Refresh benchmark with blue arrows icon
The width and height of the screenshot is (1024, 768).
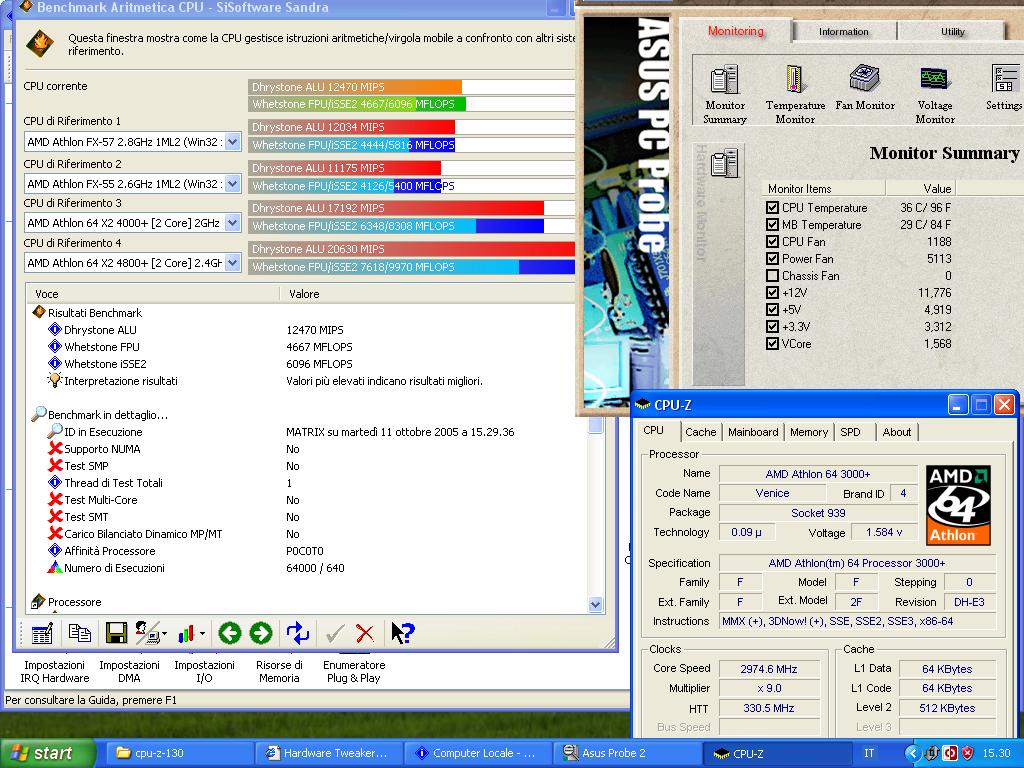(298, 633)
